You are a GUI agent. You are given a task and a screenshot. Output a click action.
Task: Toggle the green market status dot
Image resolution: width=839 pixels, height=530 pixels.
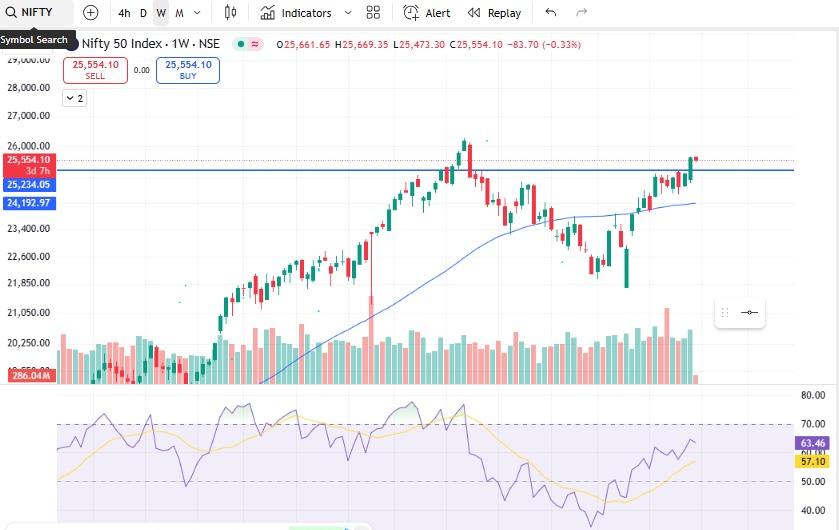pyautogui.click(x=241, y=44)
